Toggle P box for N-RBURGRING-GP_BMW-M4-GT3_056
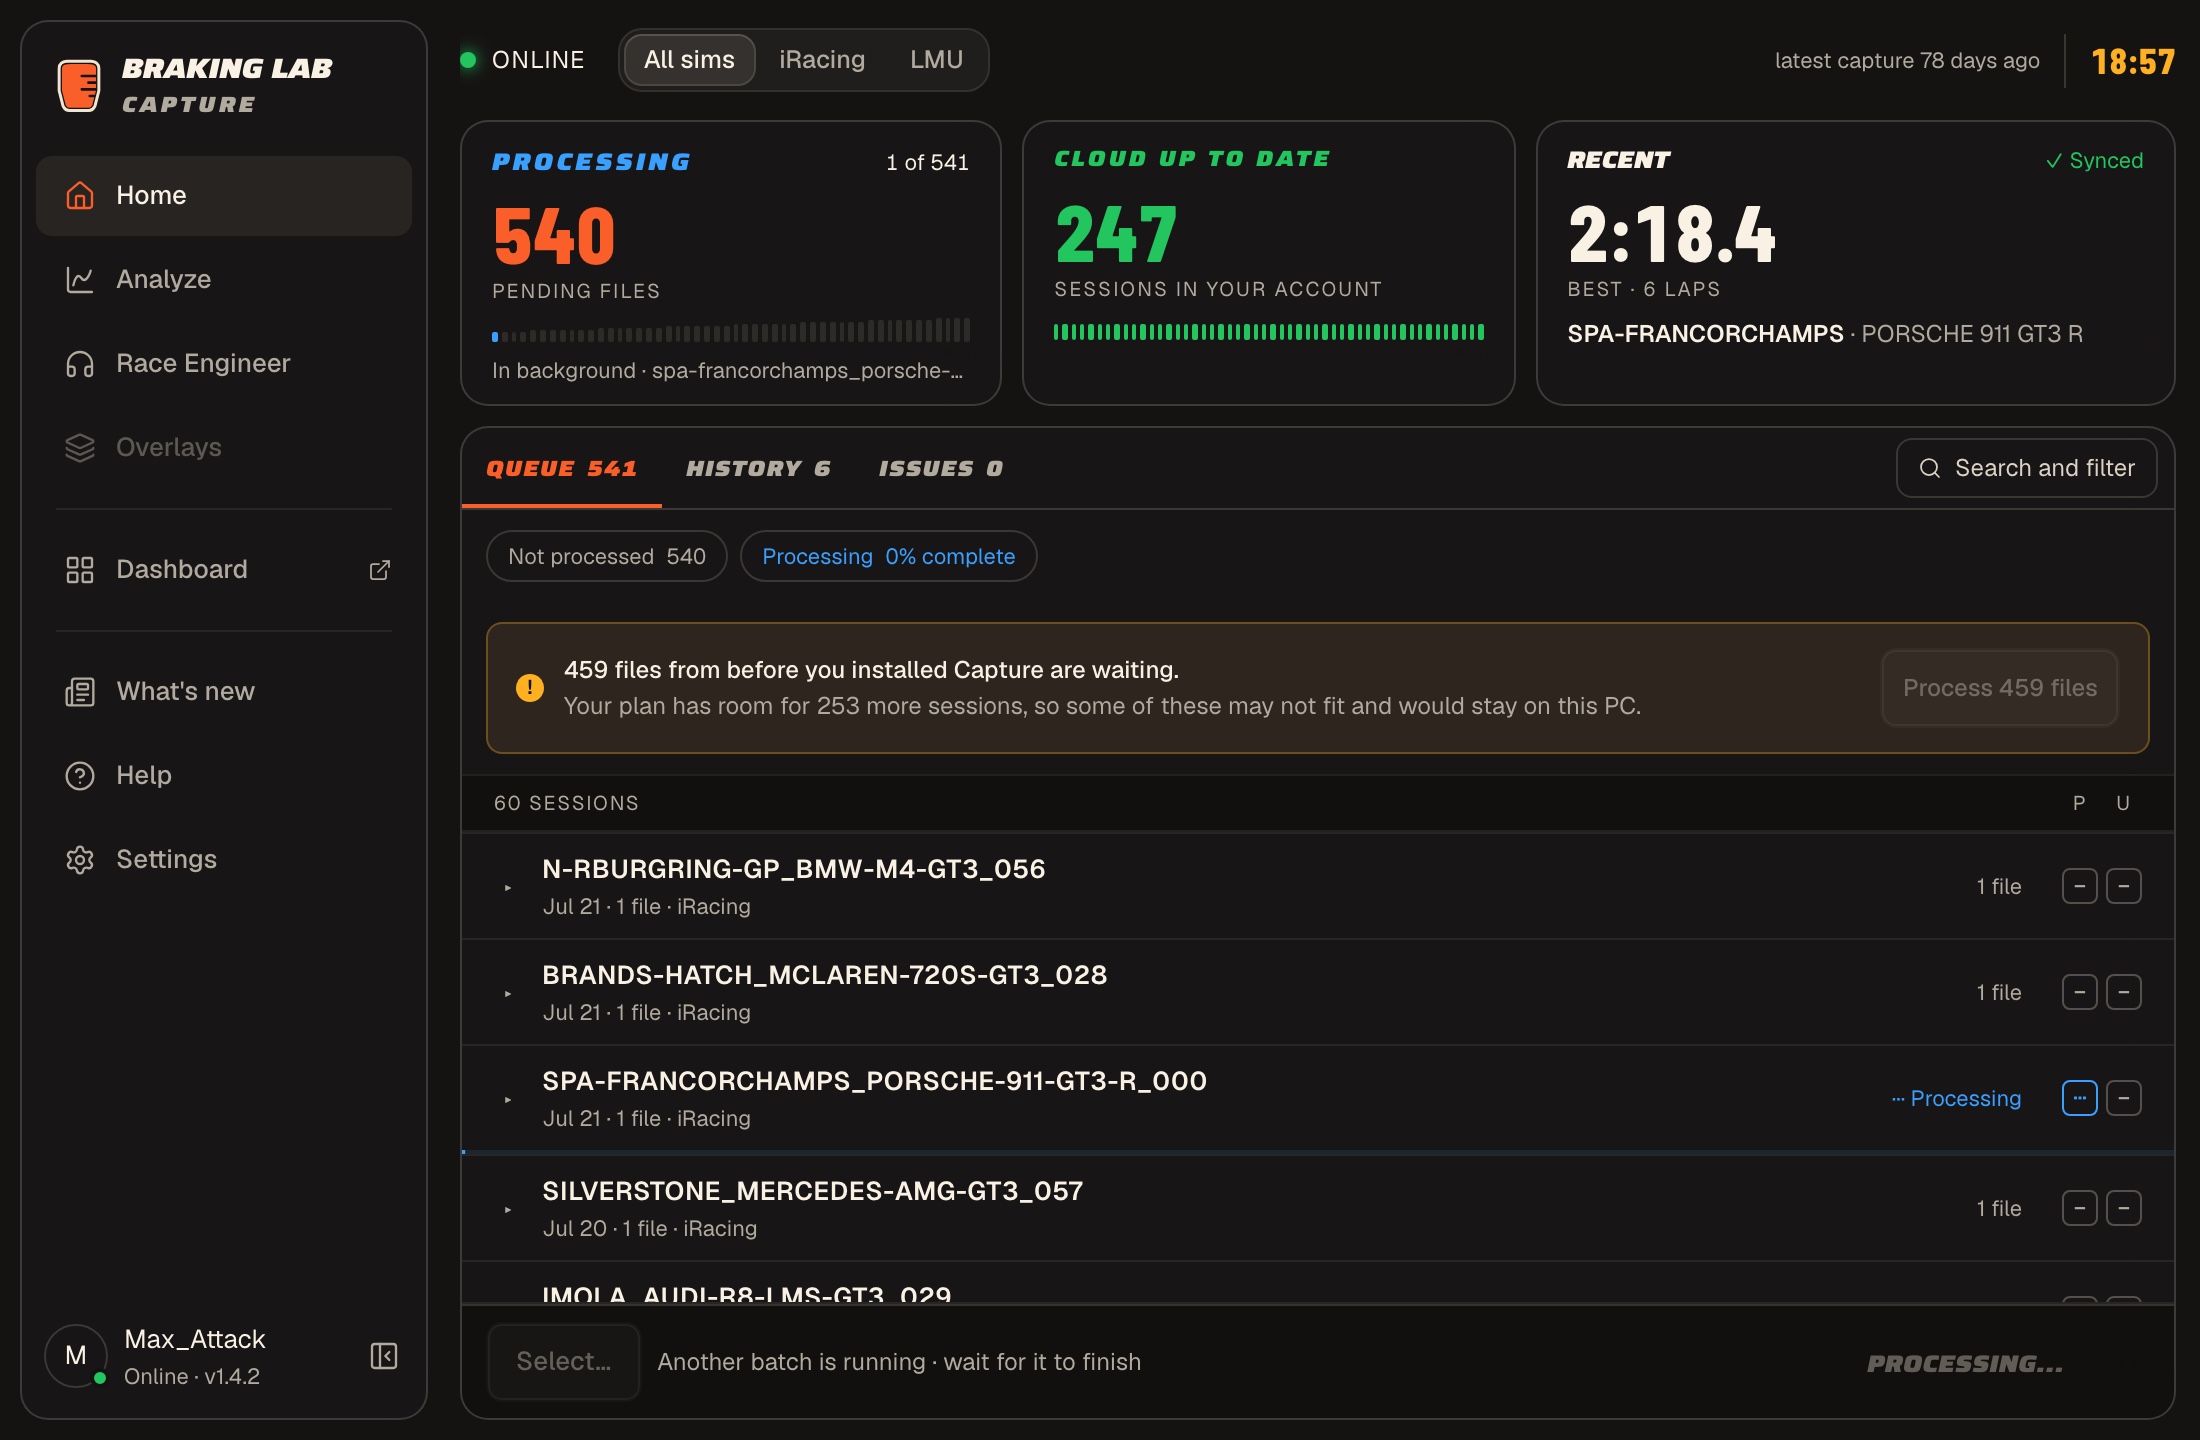The height and width of the screenshot is (1440, 2200). 2080,886
